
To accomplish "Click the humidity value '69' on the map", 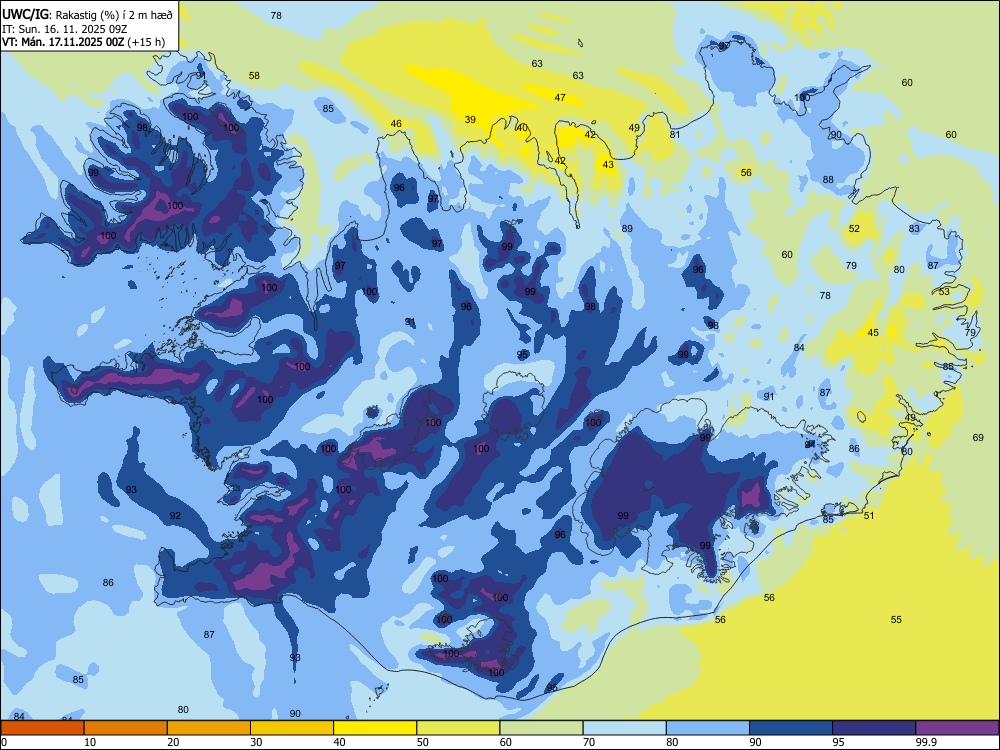I will pyautogui.click(x=978, y=438).
